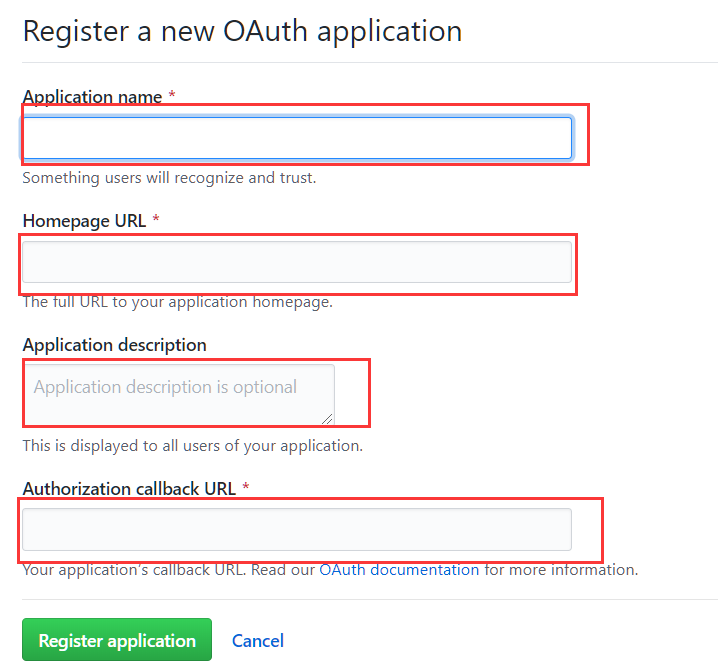Select the Application description textarea
Screen dimensions: 718x672
tap(180, 394)
